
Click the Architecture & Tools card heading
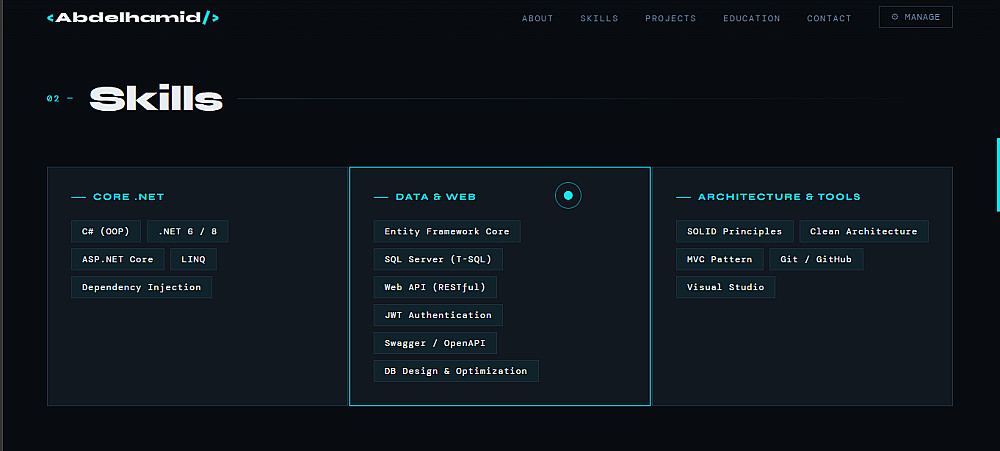coord(779,197)
